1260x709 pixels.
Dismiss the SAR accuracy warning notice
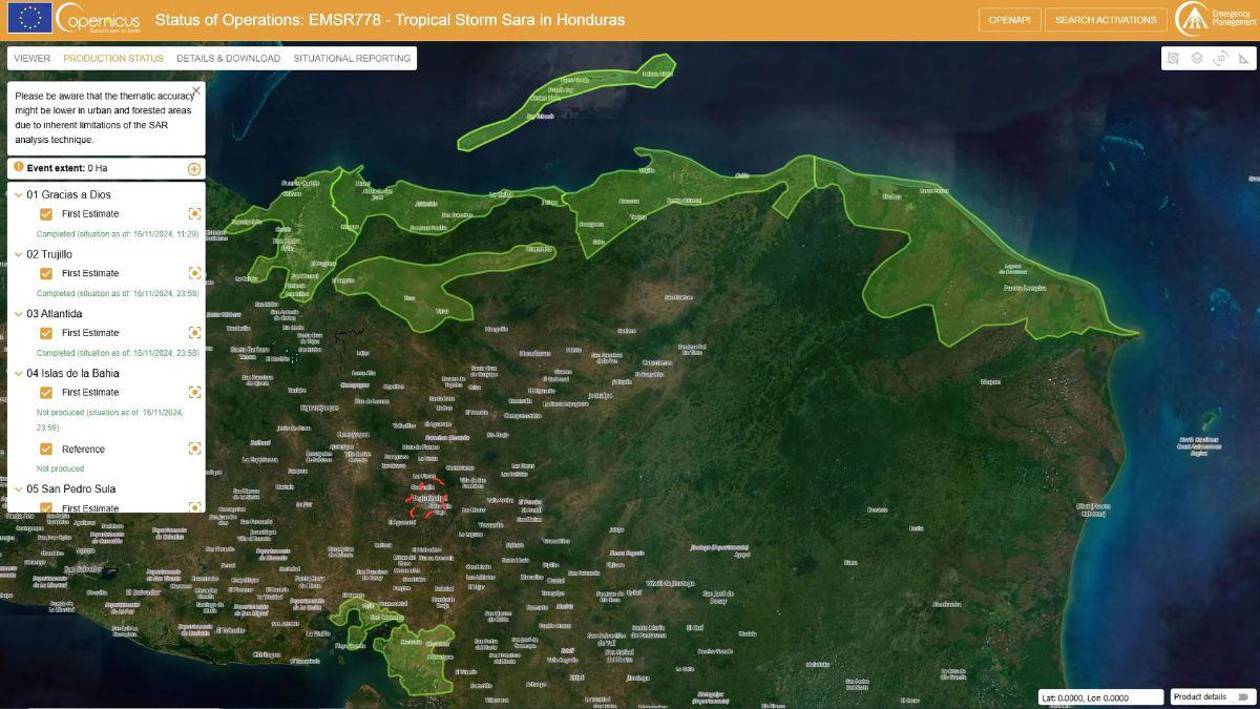tap(196, 89)
